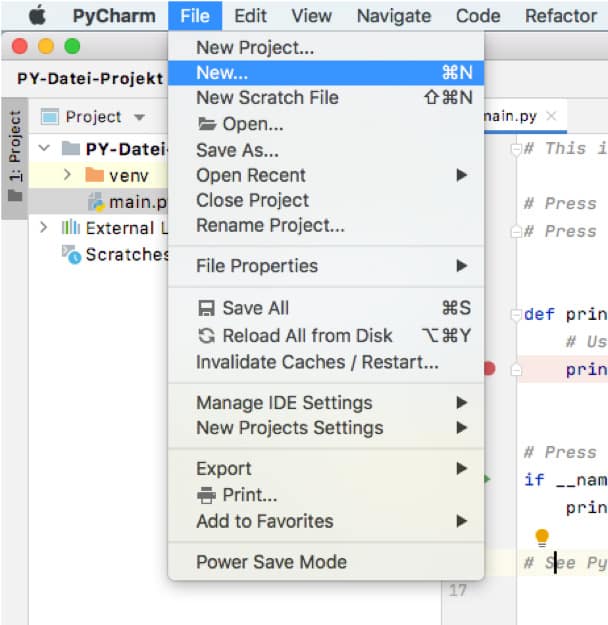Expand the File Properties submenu
Image resolution: width=608 pixels, height=625 pixels.
pos(326,266)
